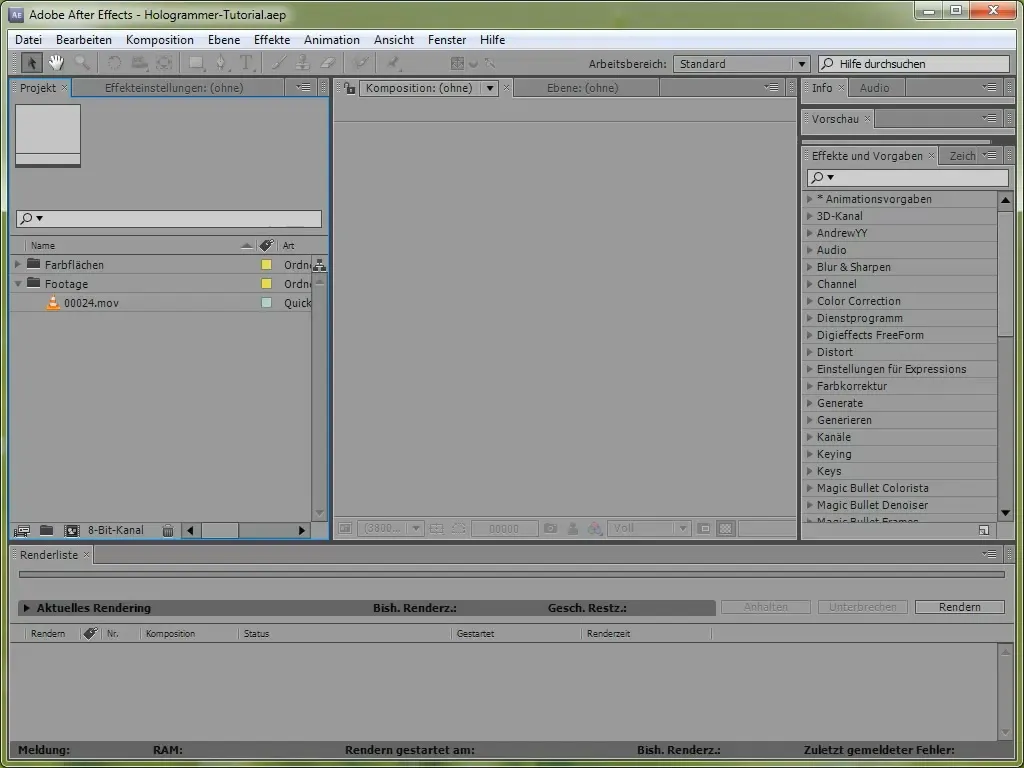Click the 8-Bit-Kanal color depth button
This screenshot has width=1024, height=768.
[116, 530]
